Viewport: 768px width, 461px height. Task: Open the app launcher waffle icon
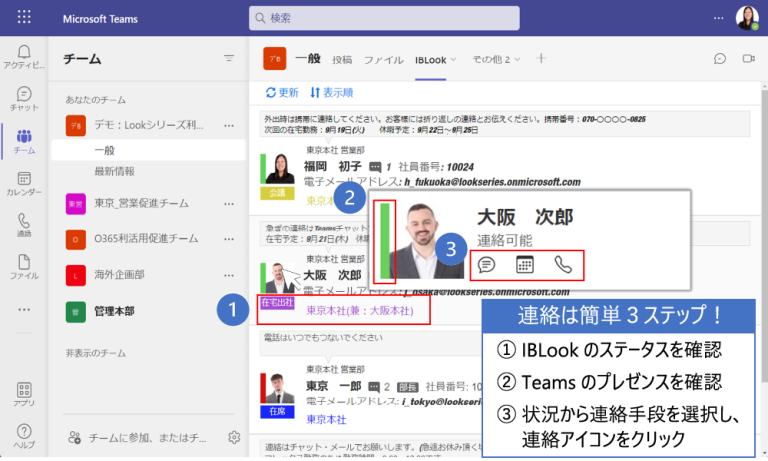(x=24, y=18)
